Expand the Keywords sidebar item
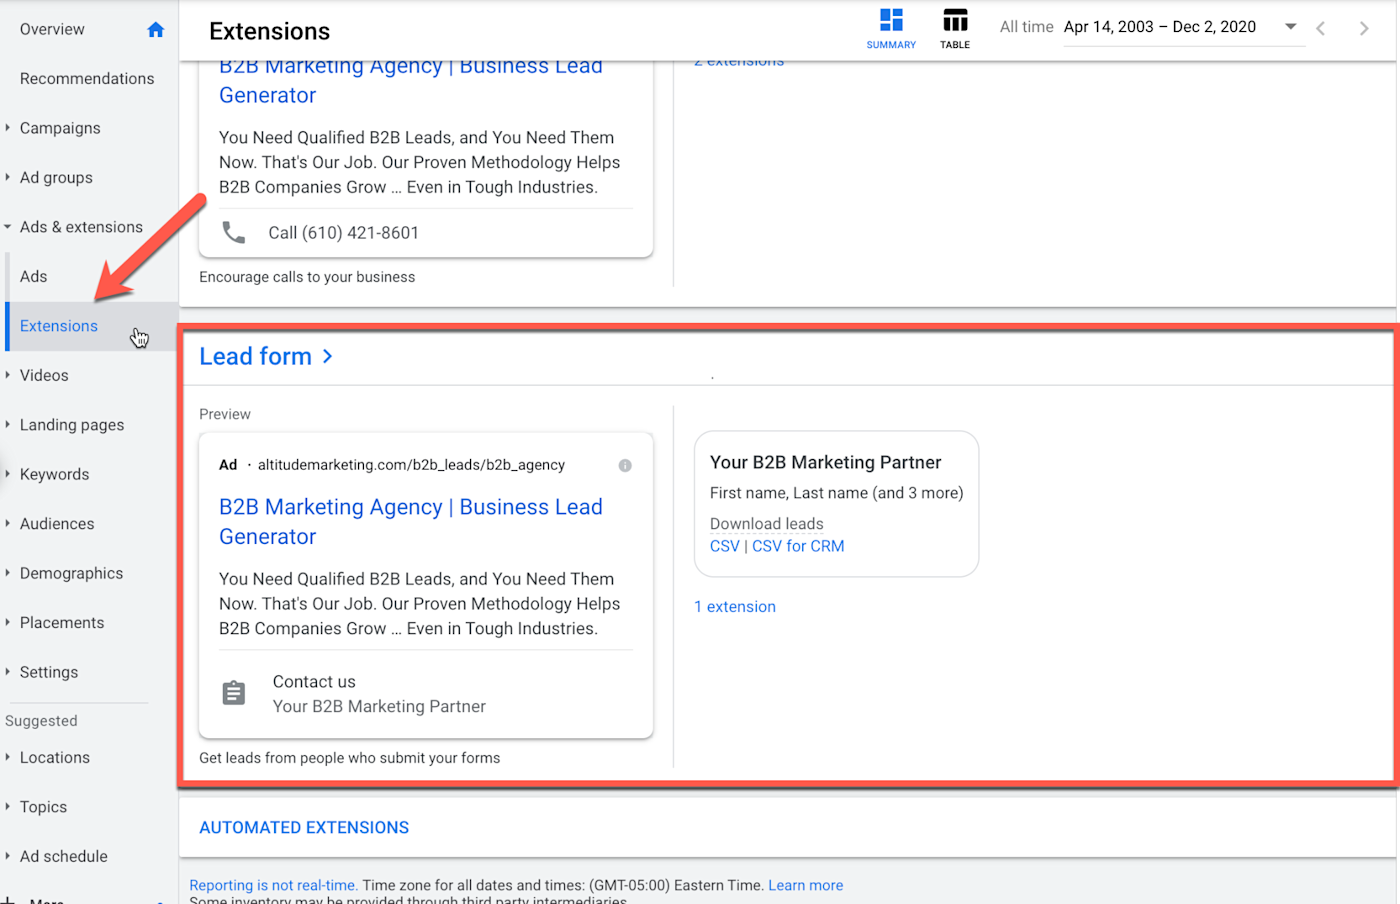Screen dimensions: 1400x904 [x=8, y=474]
